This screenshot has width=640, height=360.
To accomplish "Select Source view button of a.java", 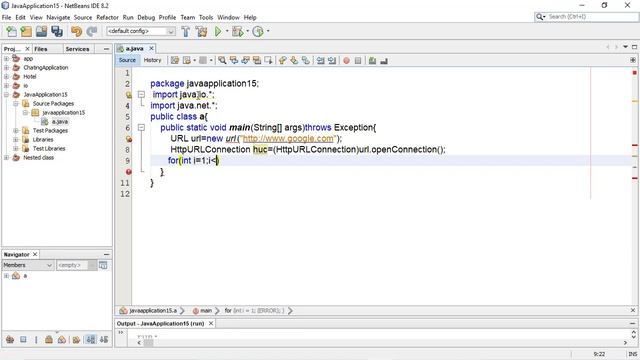I will point(127,60).
